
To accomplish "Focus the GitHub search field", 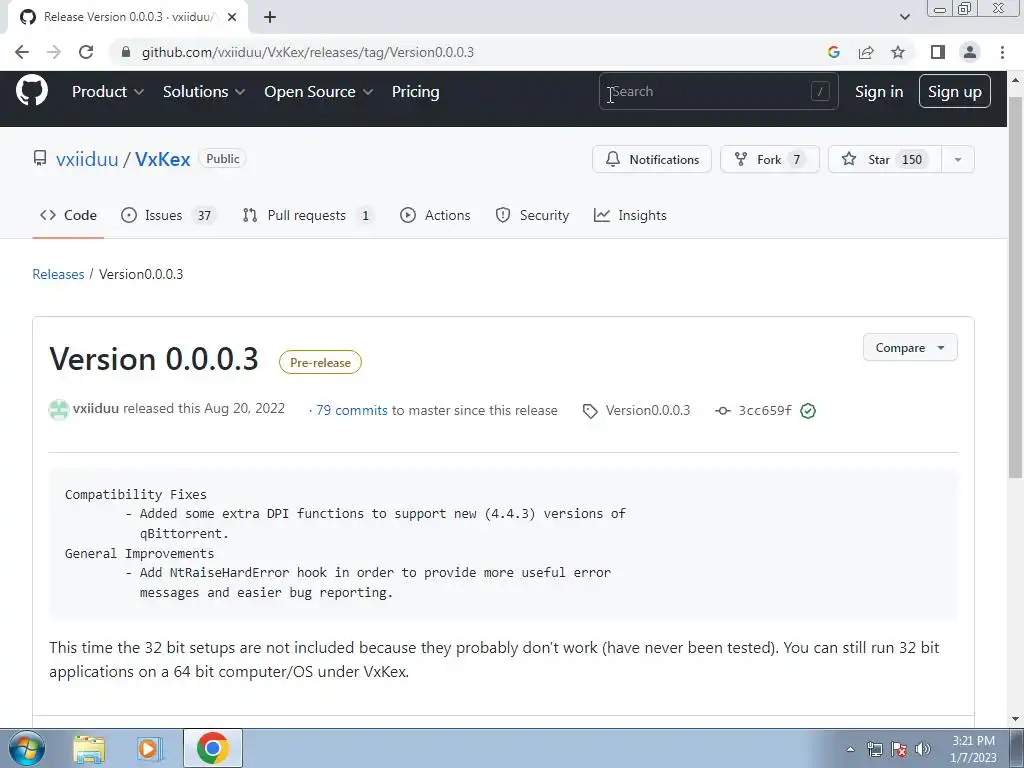I will click(x=718, y=91).
